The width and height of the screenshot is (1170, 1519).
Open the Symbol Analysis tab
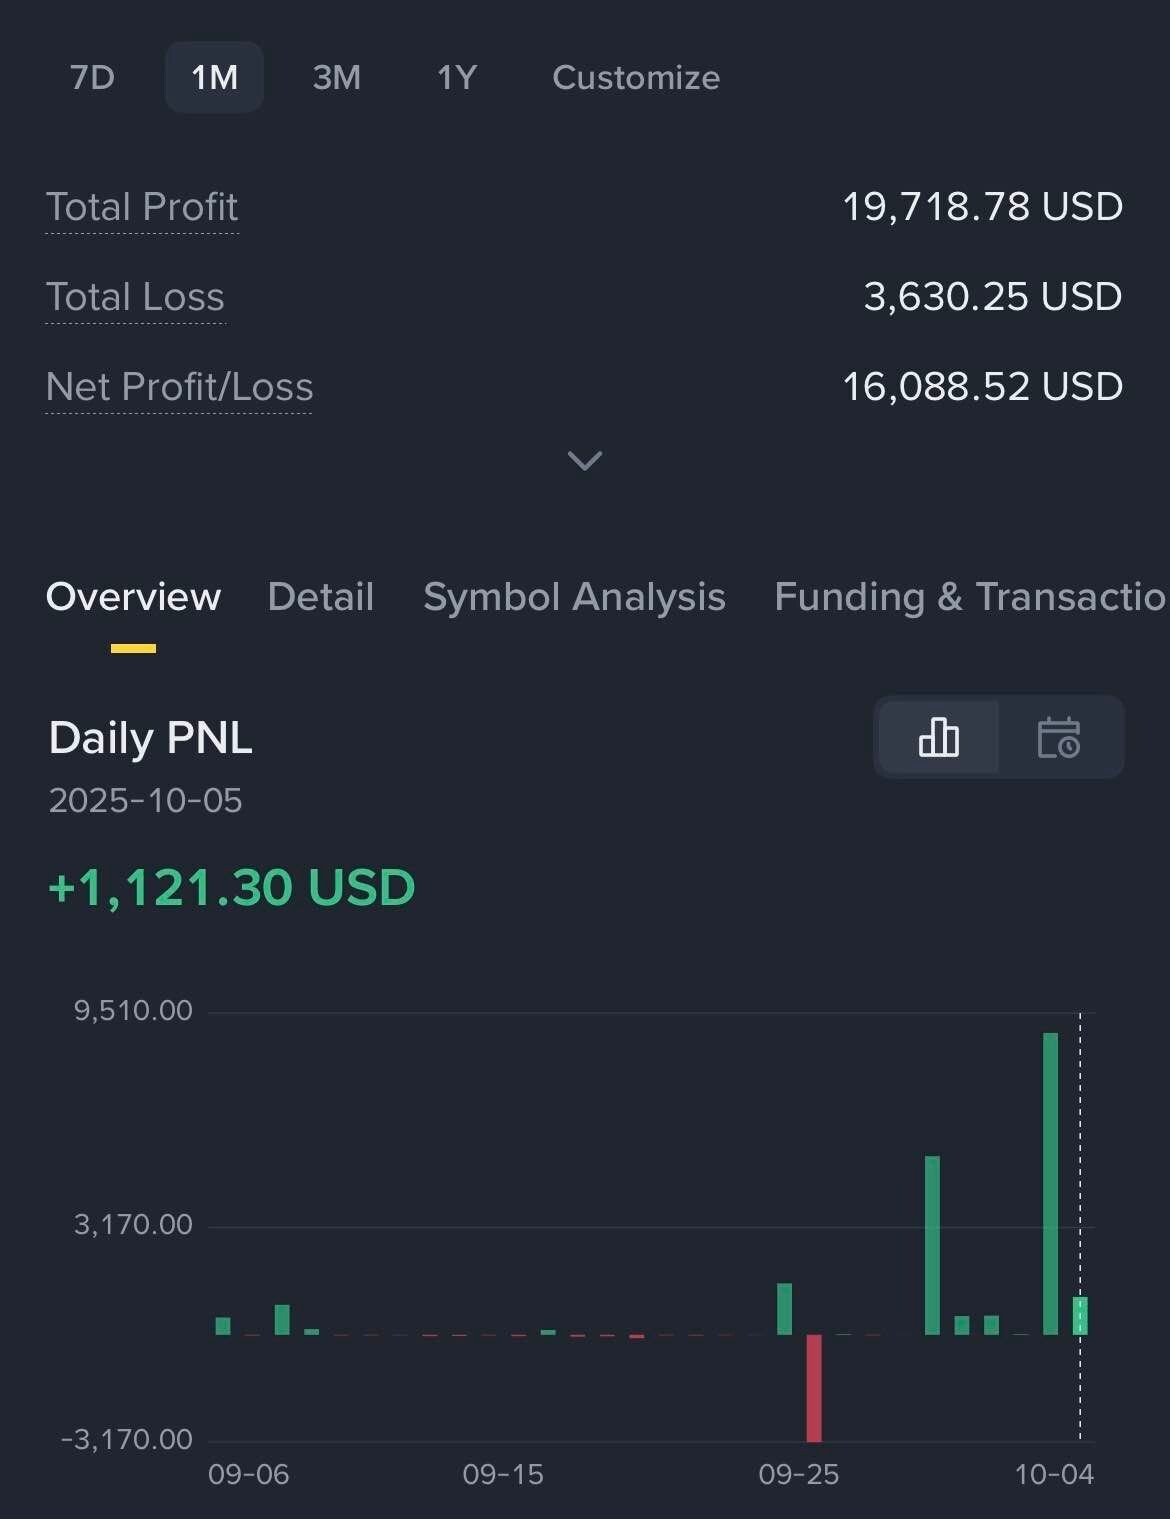[x=574, y=597]
